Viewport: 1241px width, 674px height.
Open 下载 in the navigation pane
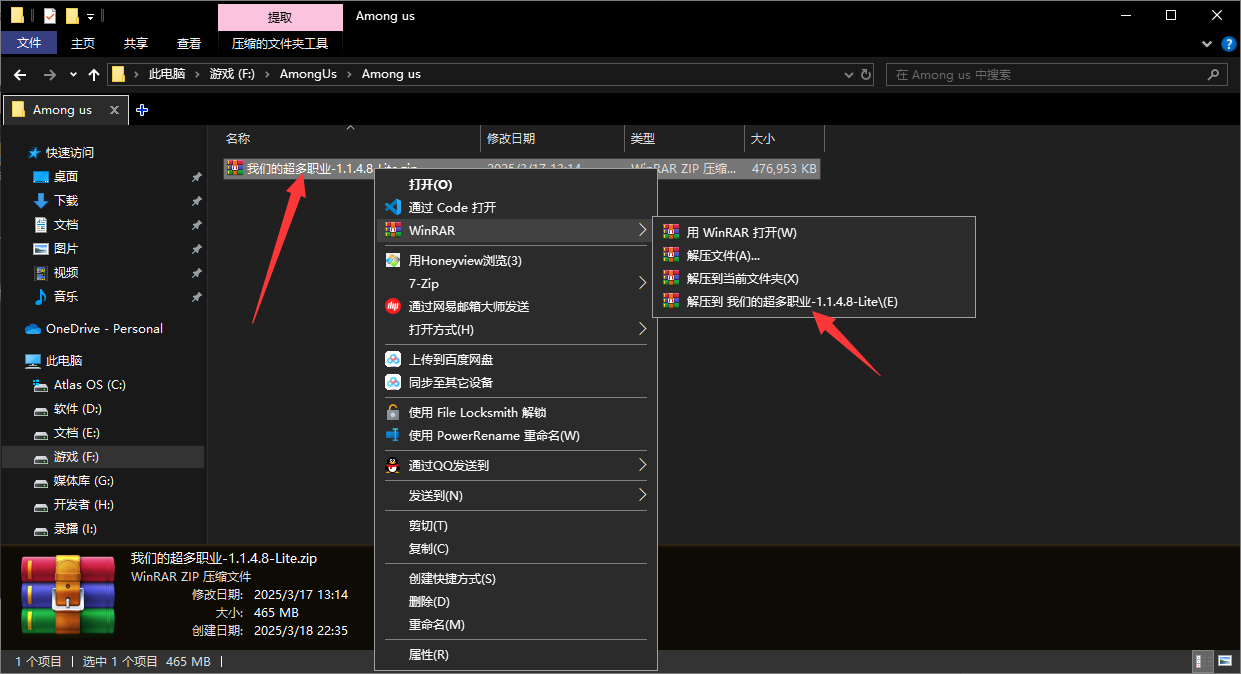[66, 200]
